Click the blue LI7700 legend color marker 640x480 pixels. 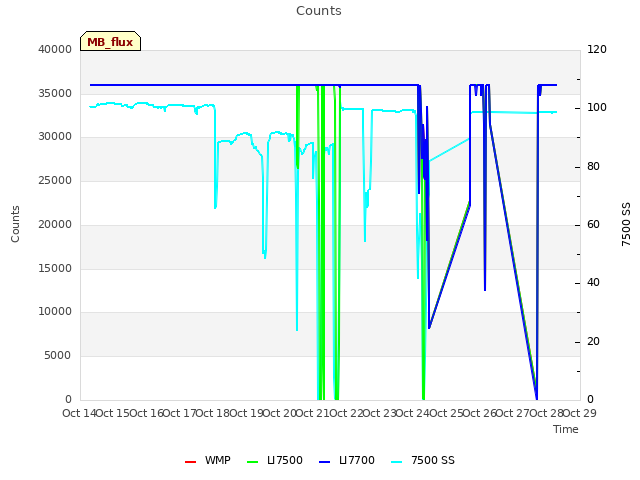(x=324, y=462)
